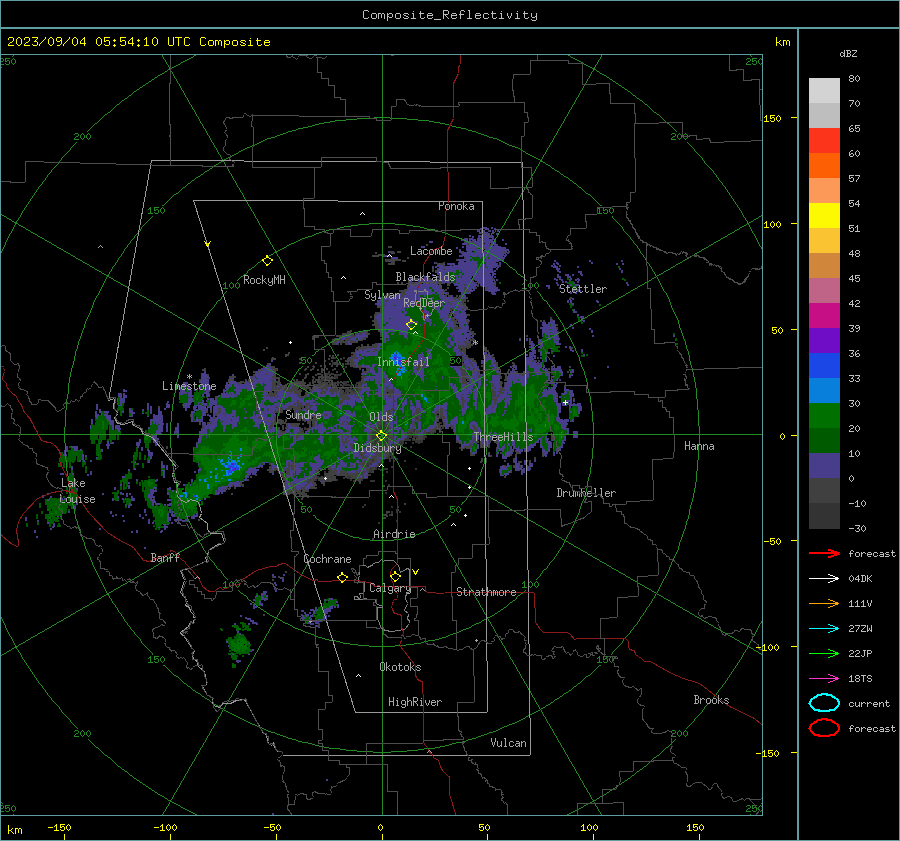The image size is (900, 841).
Task: Click the Stettler city label
Action: pos(583,289)
